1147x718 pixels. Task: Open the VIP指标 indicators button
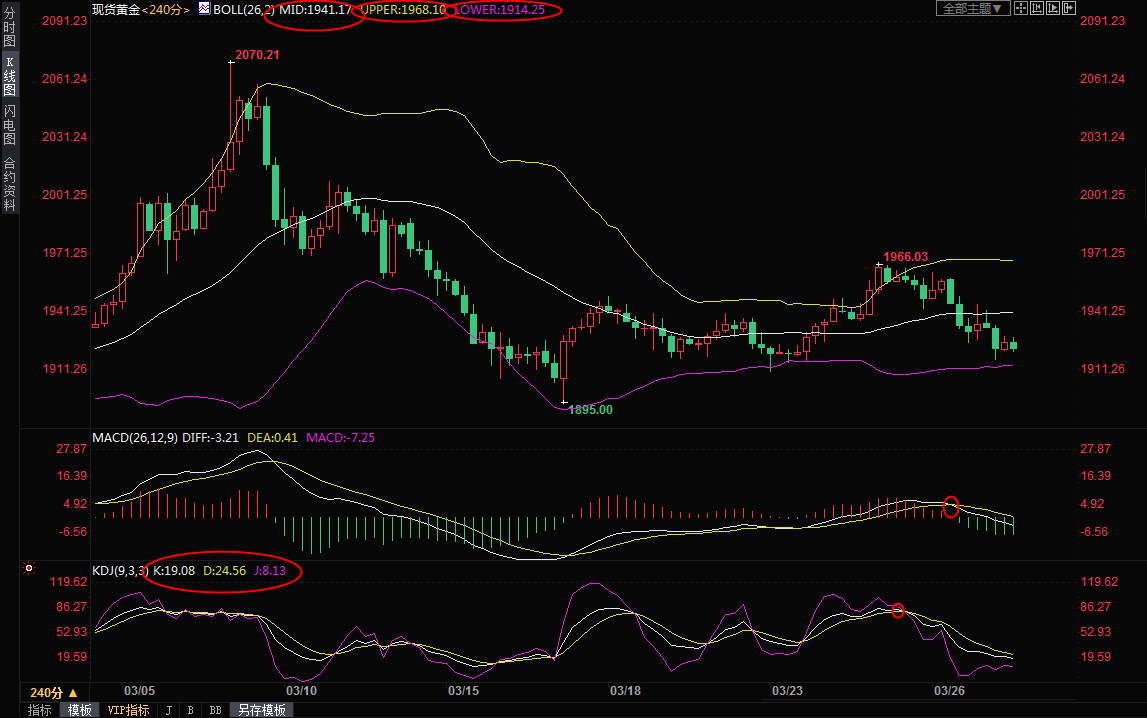click(127, 710)
